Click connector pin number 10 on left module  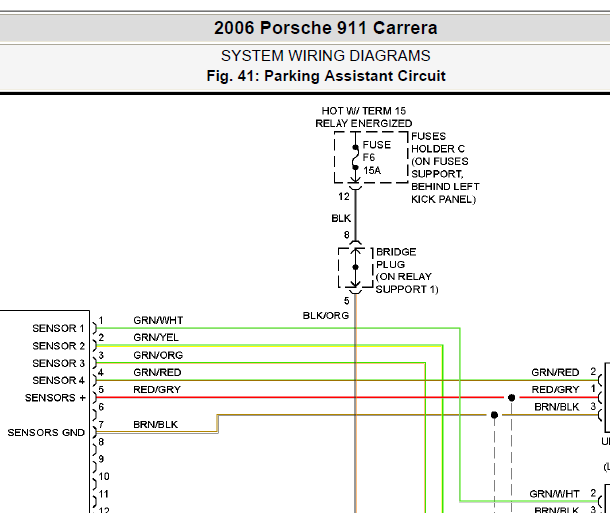(x=104, y=476)
